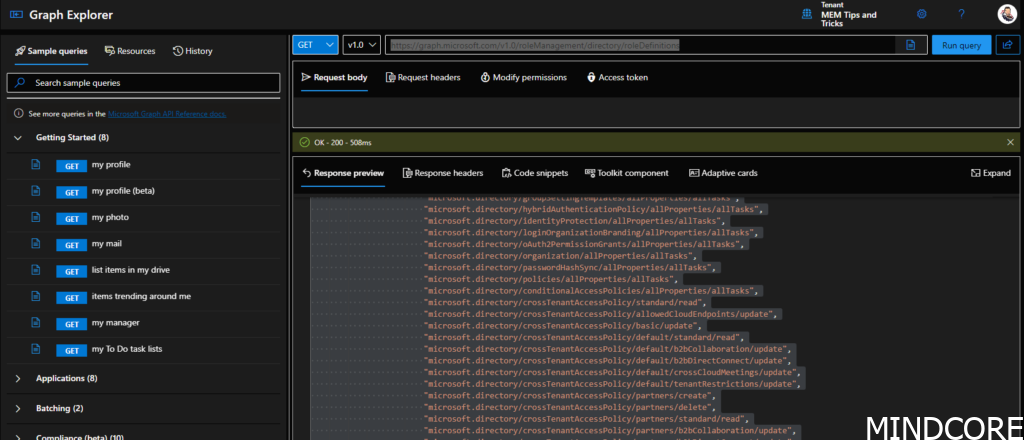Select the Response preview tab
The height and width of the screenshot is (440, 1024).
(343, 173)
